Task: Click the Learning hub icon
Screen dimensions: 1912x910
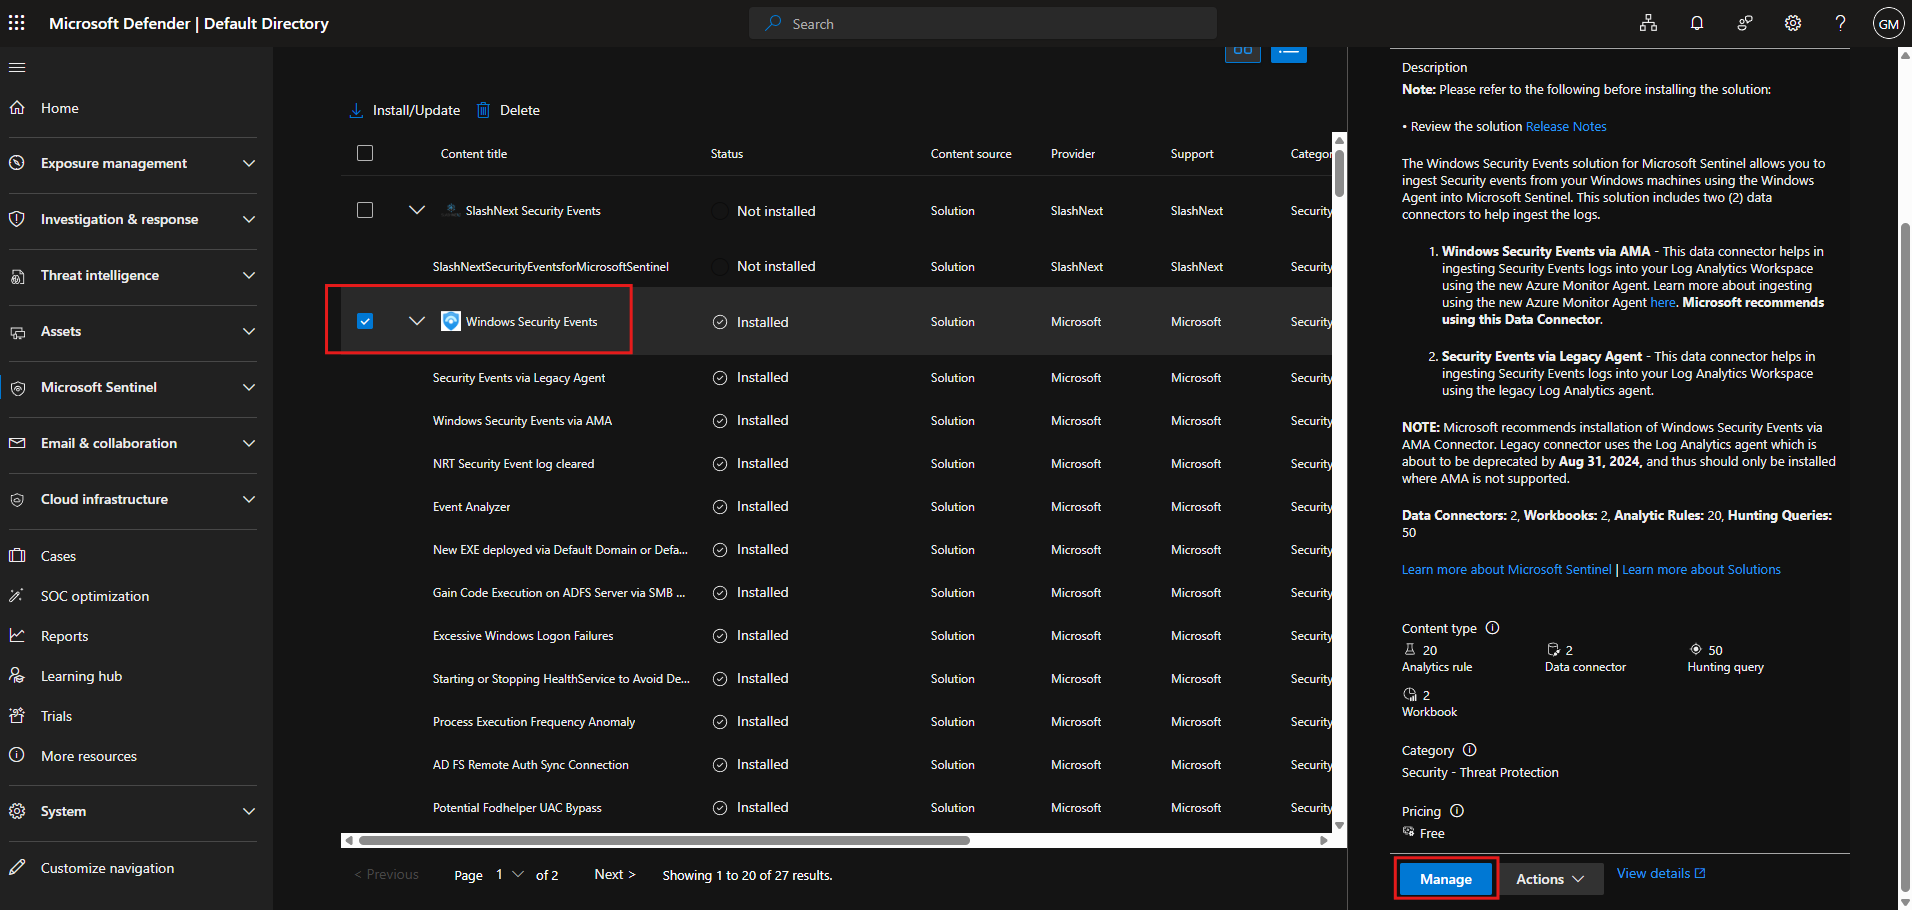Action: [x=17, y=675]
